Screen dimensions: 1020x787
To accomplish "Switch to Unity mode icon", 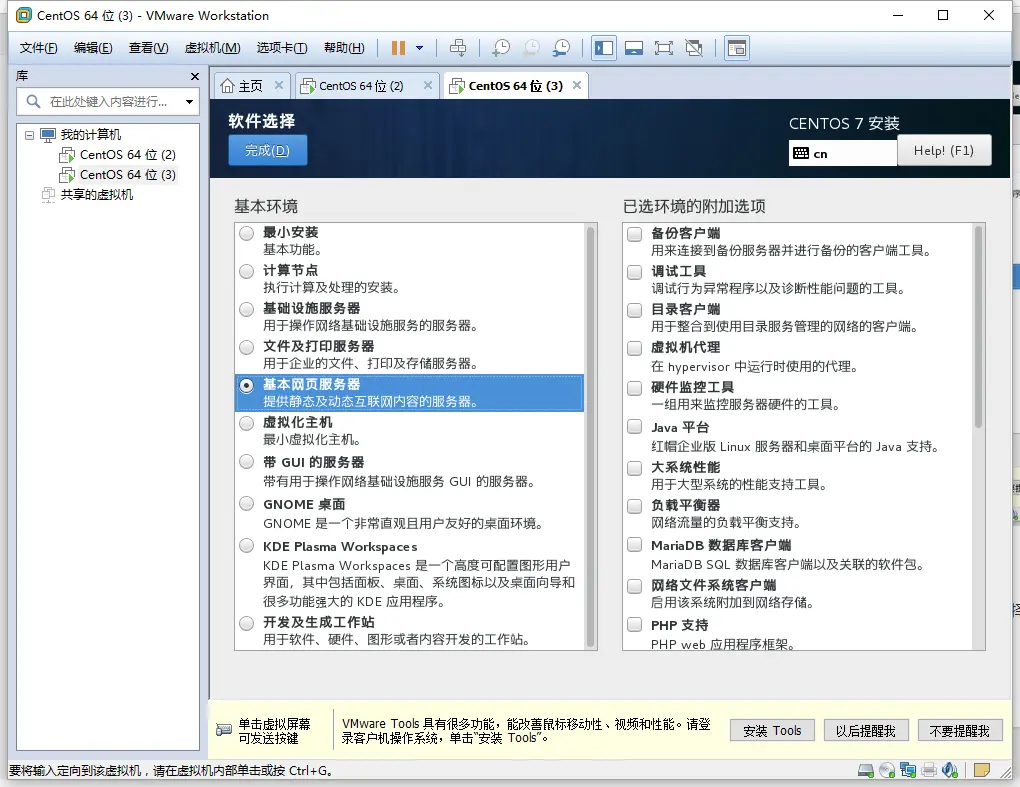I will click(694, 47).
